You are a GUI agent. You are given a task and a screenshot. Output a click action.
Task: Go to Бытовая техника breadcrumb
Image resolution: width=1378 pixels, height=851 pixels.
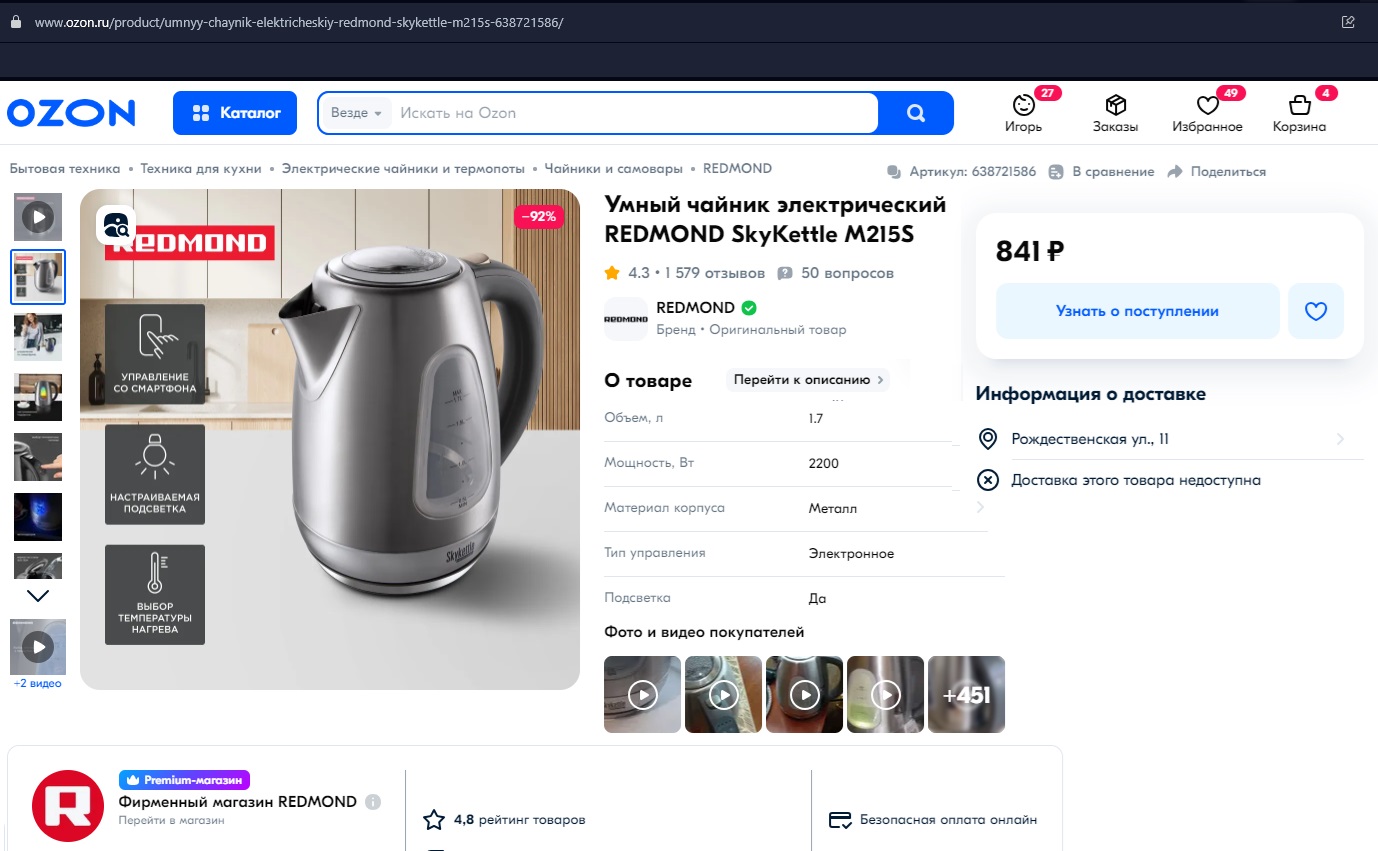pos(65,169)
